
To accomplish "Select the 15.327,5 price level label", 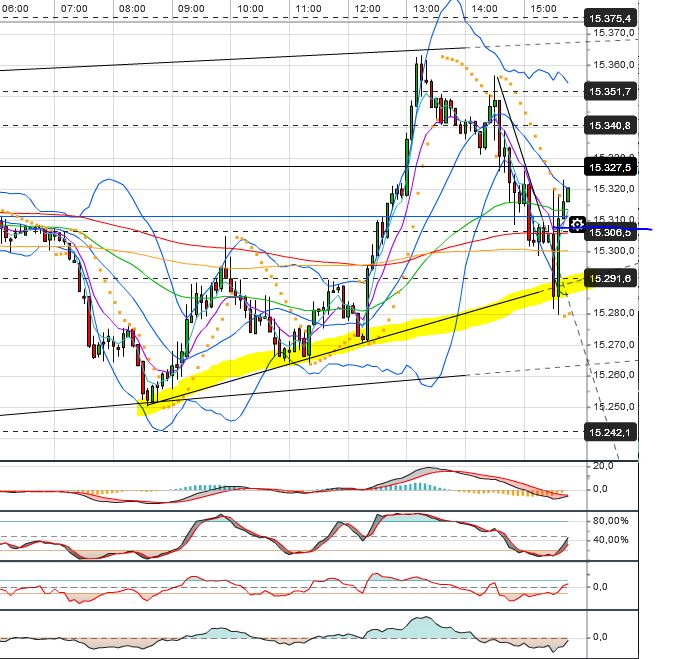I will [610, 167].
